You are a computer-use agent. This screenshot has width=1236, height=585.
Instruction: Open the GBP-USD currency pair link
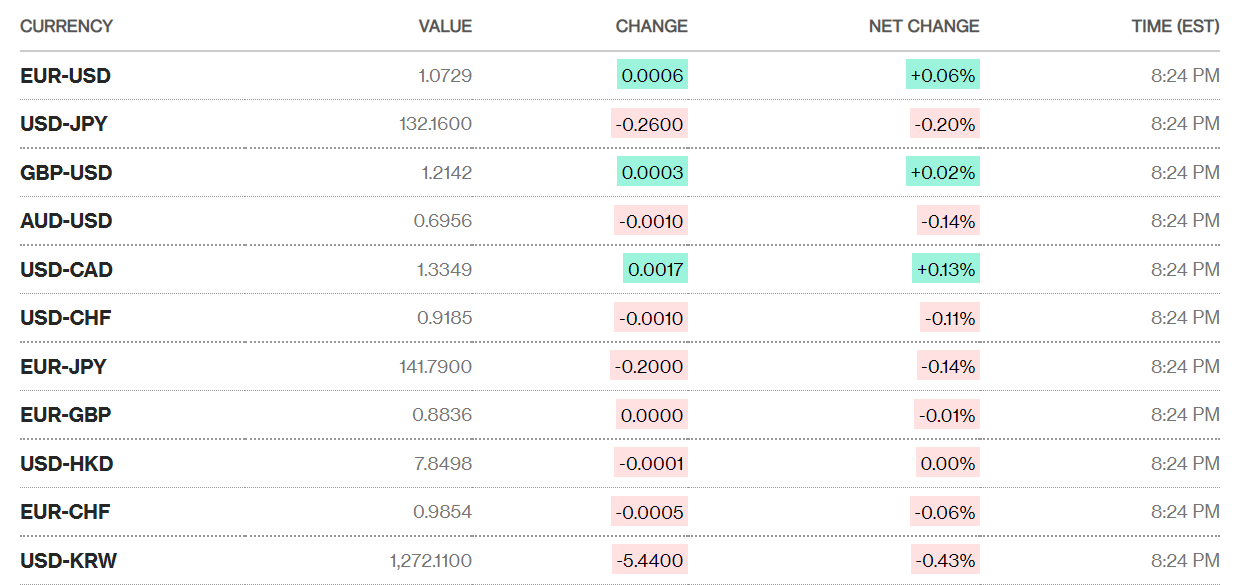coord(66,173)
